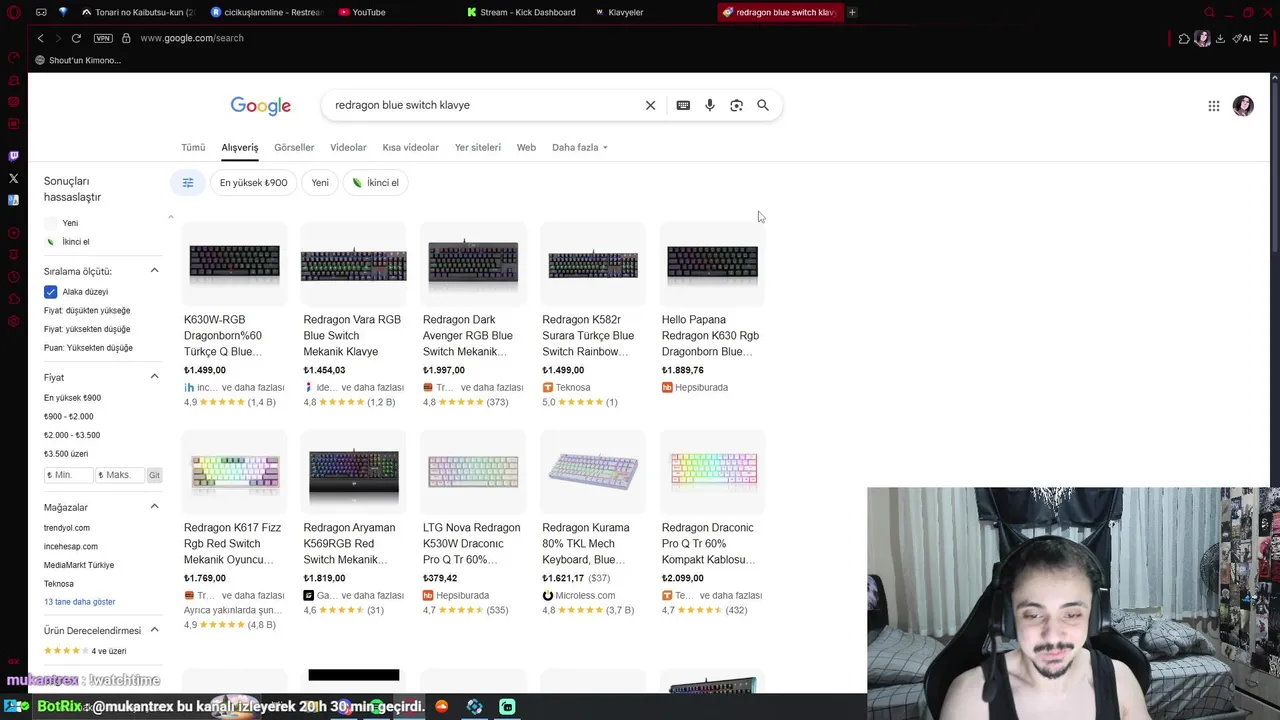Collapse the Mağazalar section
Viewport: 1280px width, 720px height.
tap(154, 507)
